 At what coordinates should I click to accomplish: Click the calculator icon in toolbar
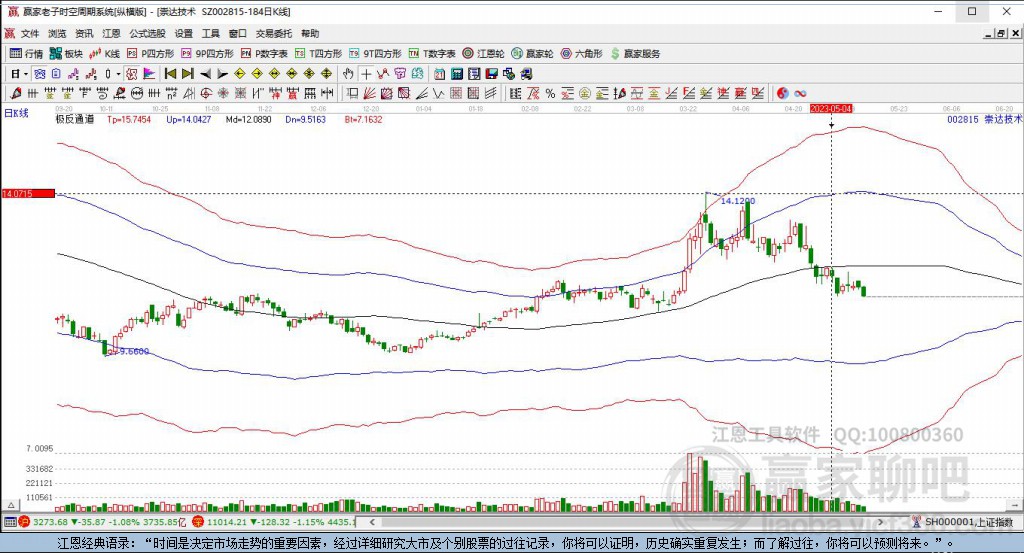pyautogui.click(x=456, y=74)
